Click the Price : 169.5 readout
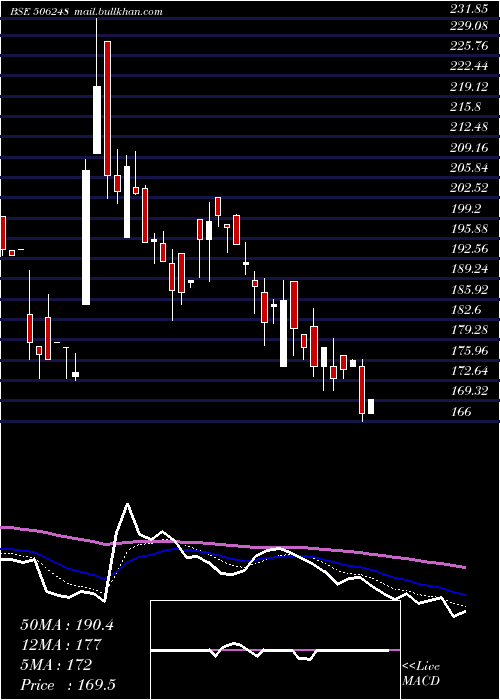The width and height of the screenshot is (500, 700). click(70, 685)
